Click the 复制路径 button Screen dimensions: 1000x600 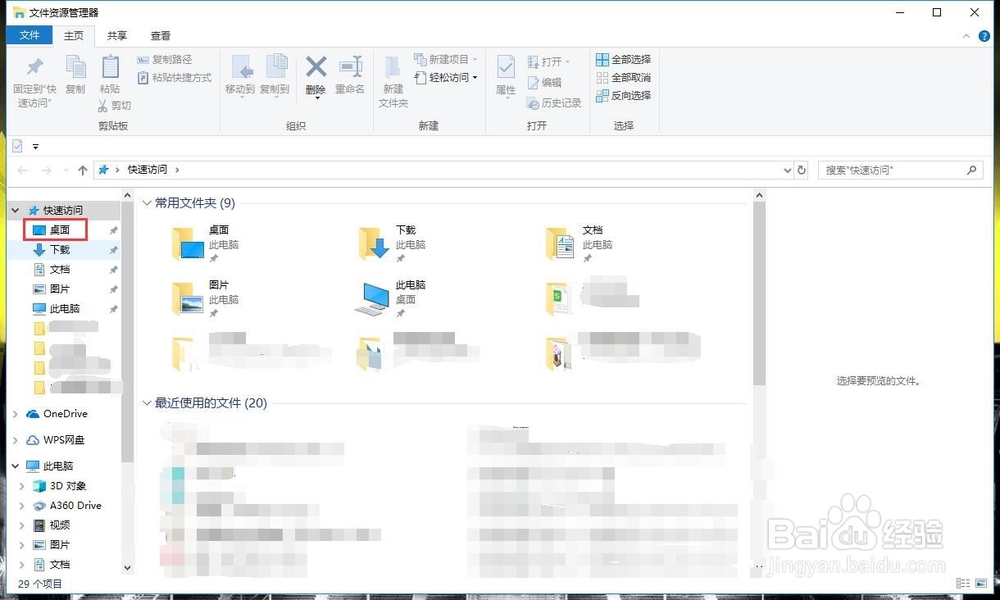(x=165, y=59)
